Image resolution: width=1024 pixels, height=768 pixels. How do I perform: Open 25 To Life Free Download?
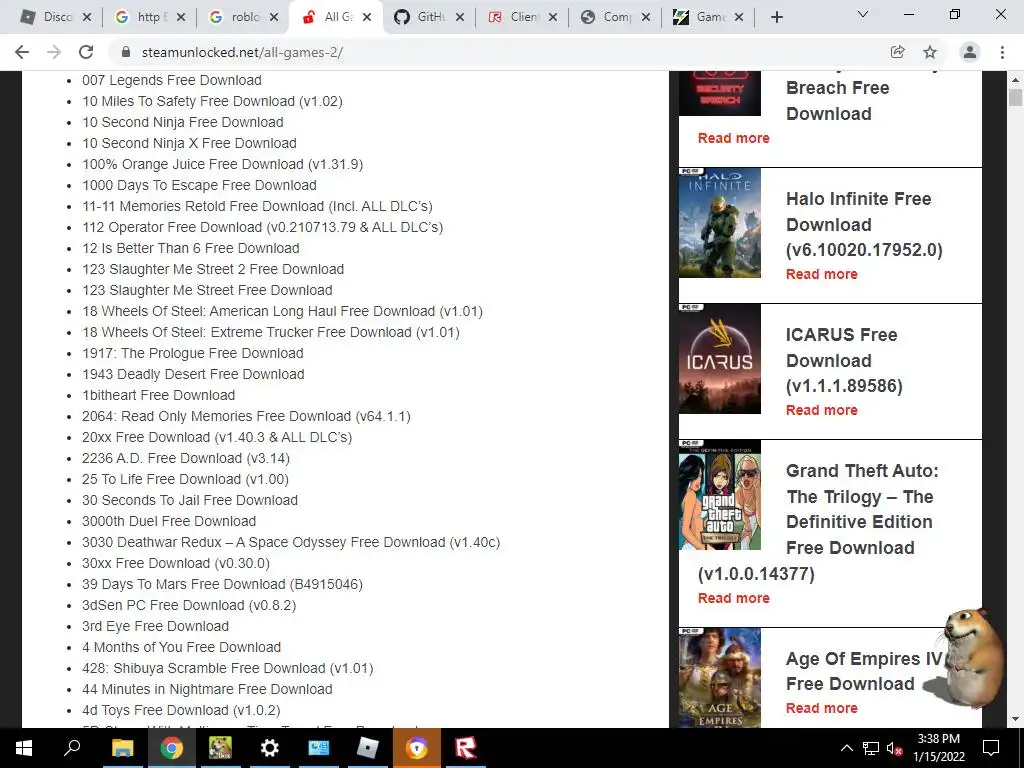[x=185, y=479]
